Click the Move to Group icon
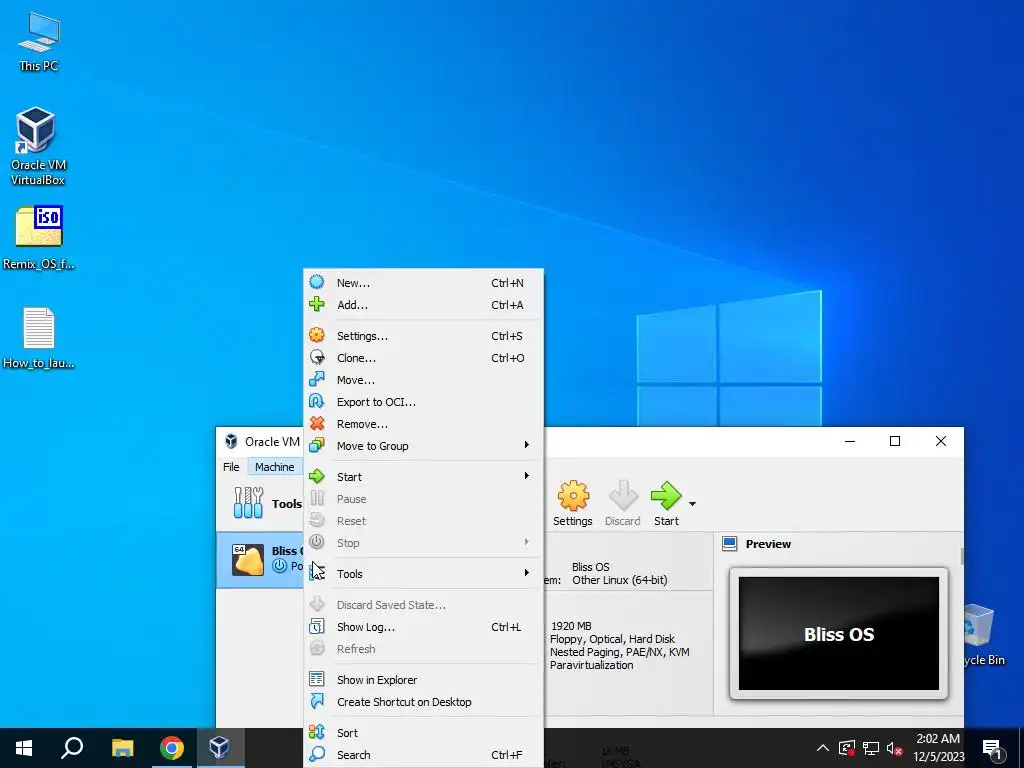Viewport: 1024px width, 768px height. [x=317, y=445]
